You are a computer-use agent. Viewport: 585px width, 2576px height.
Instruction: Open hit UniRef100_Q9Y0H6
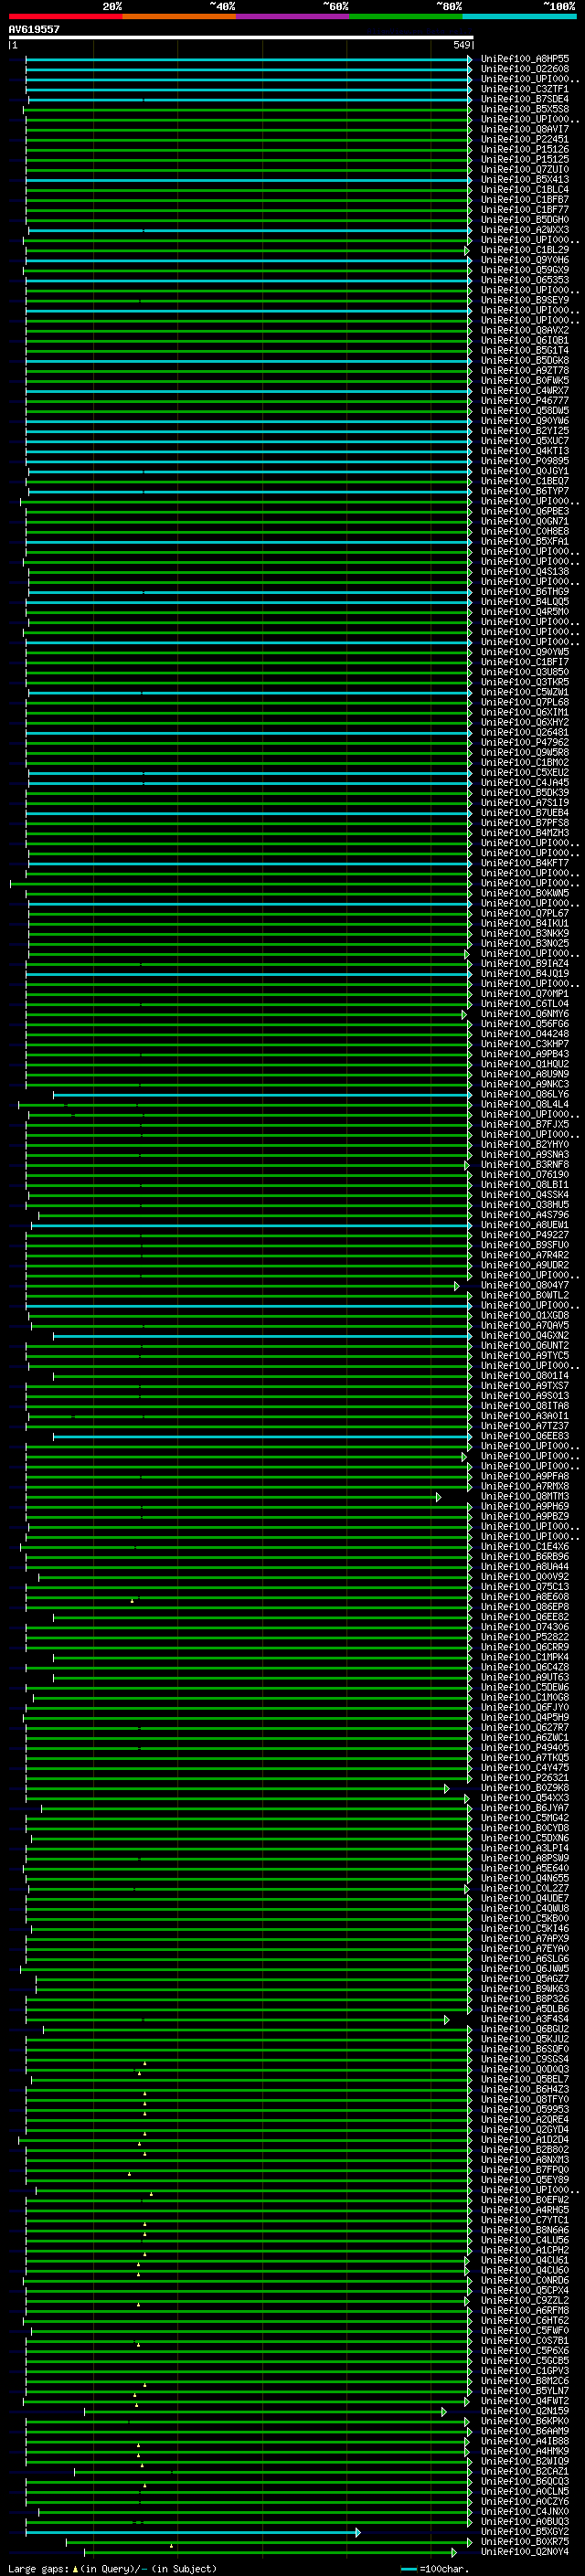pos(525,260)
